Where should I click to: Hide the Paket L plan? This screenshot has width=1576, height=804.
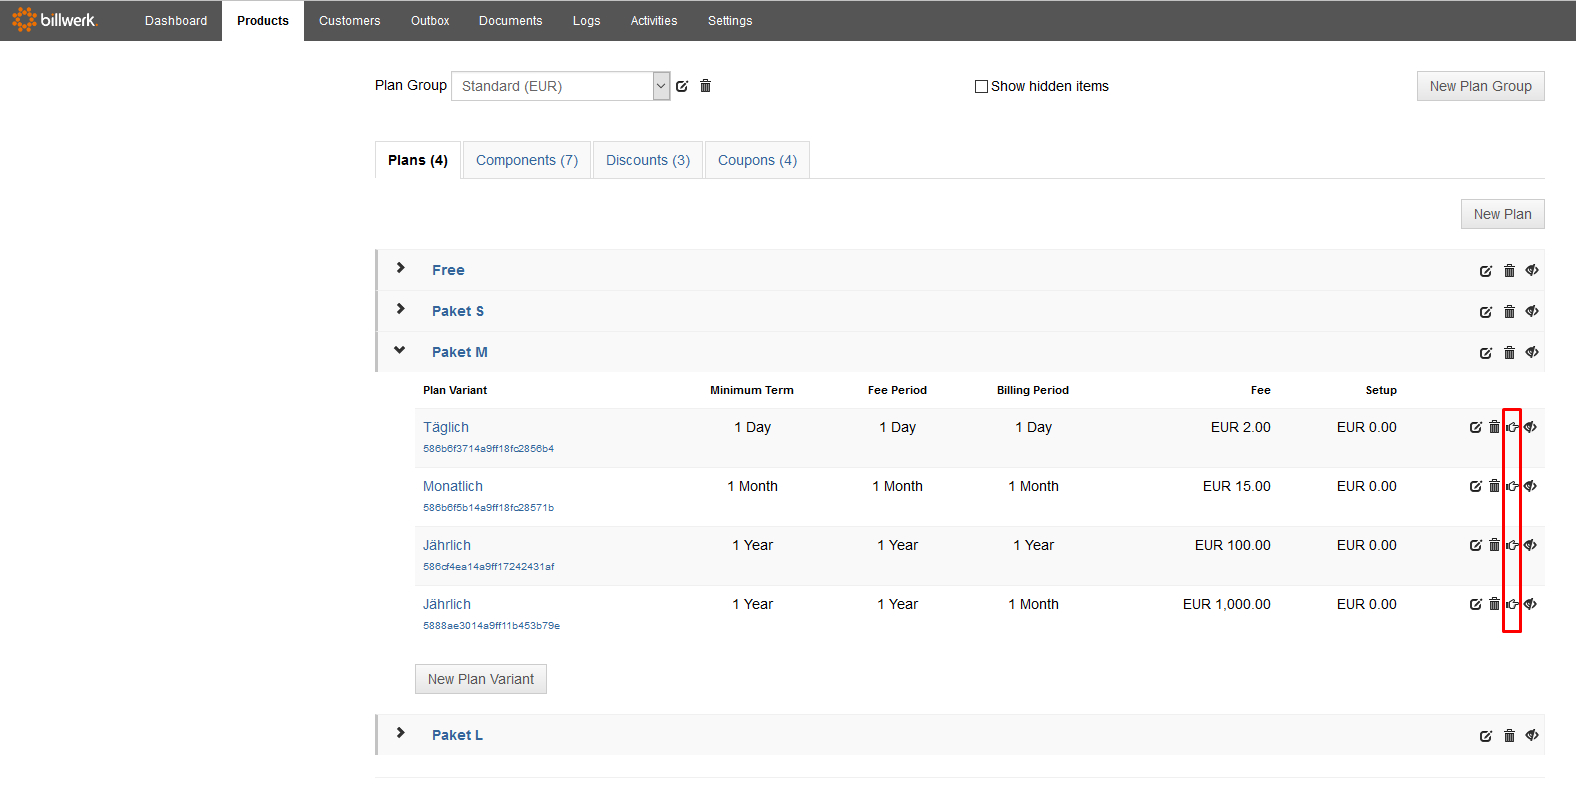coord(1531,735)
